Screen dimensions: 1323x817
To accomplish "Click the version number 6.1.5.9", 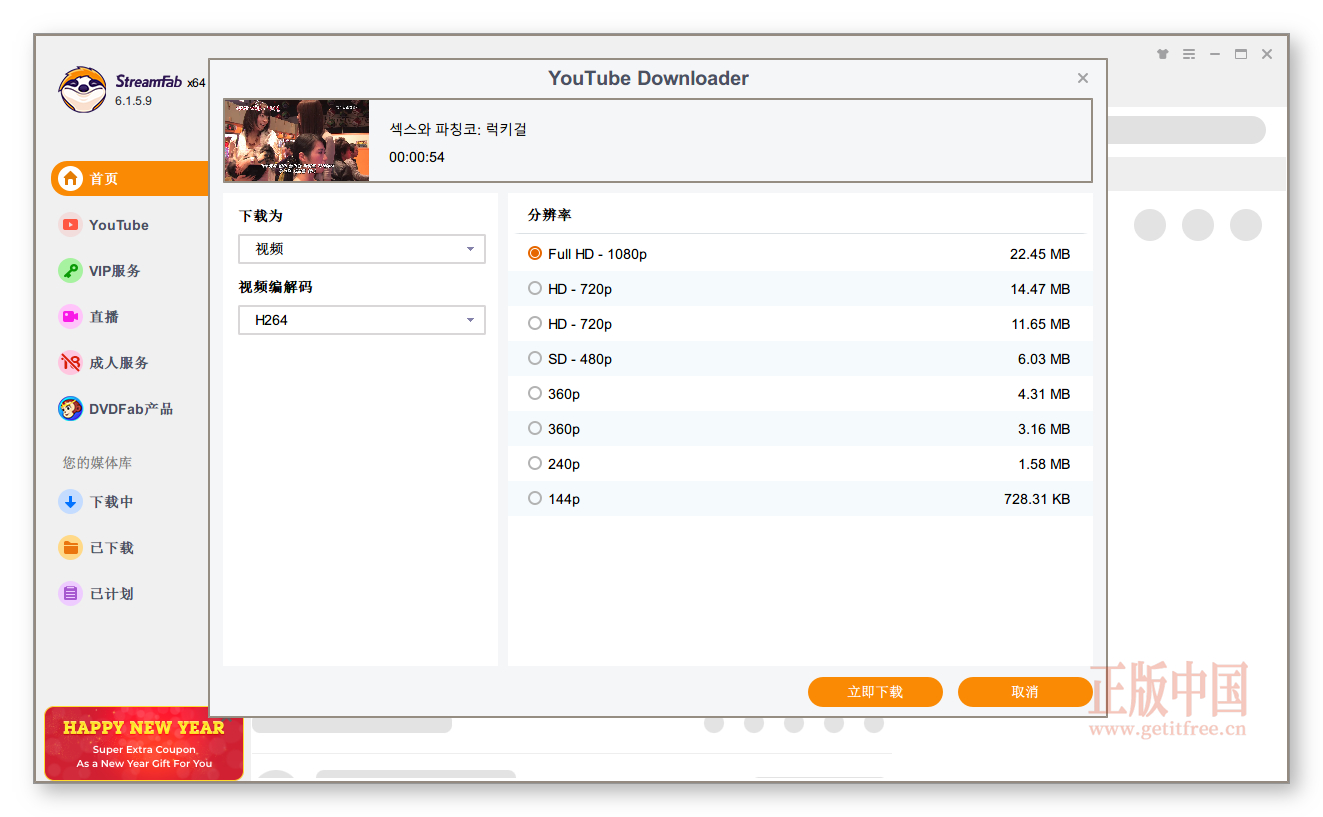I will point(133,101).
